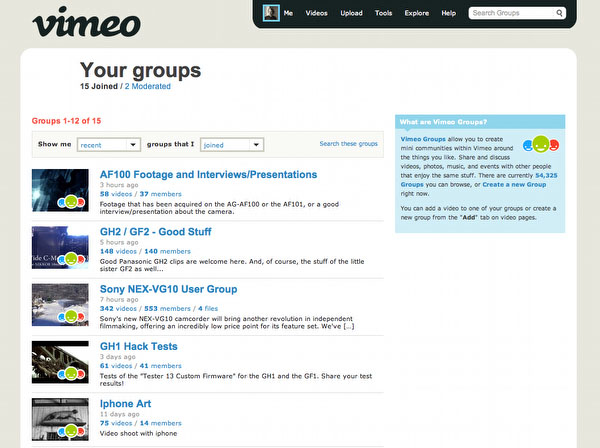Click the GH2 / GF2 group thumbnail
Image resolution: width=600 pixels, height=448 pixels.
tap(60, 248)
